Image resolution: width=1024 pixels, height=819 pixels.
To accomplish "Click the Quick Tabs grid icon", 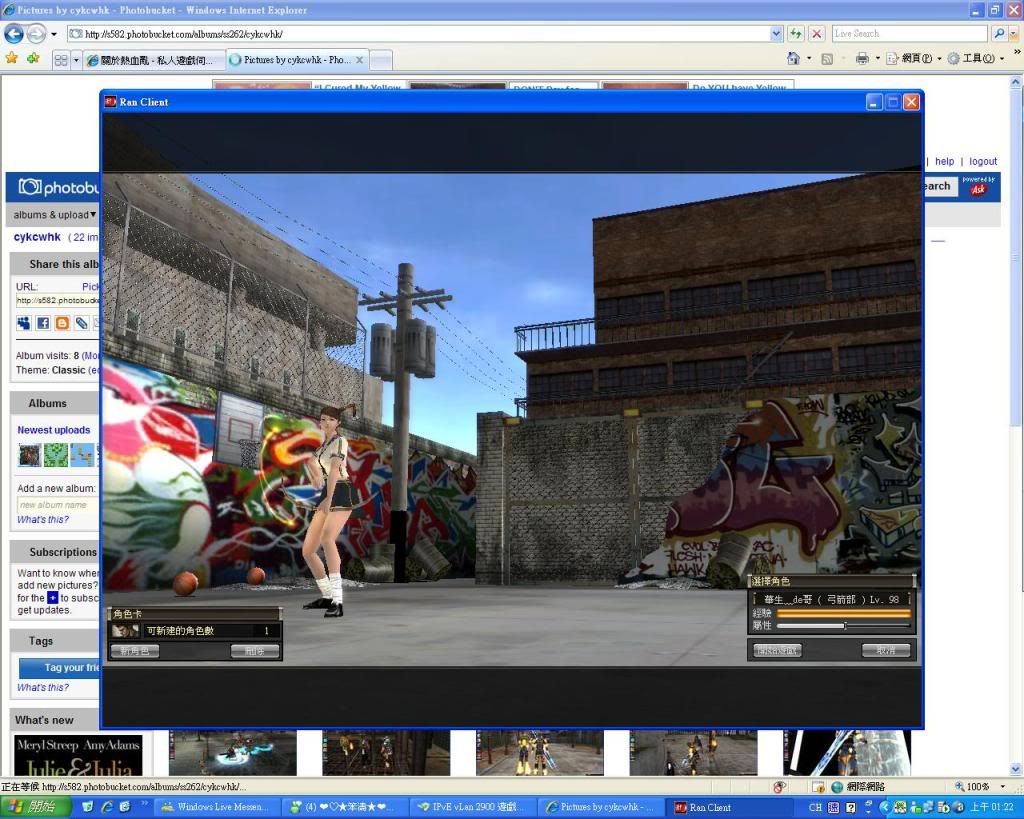I will (61, 60).
